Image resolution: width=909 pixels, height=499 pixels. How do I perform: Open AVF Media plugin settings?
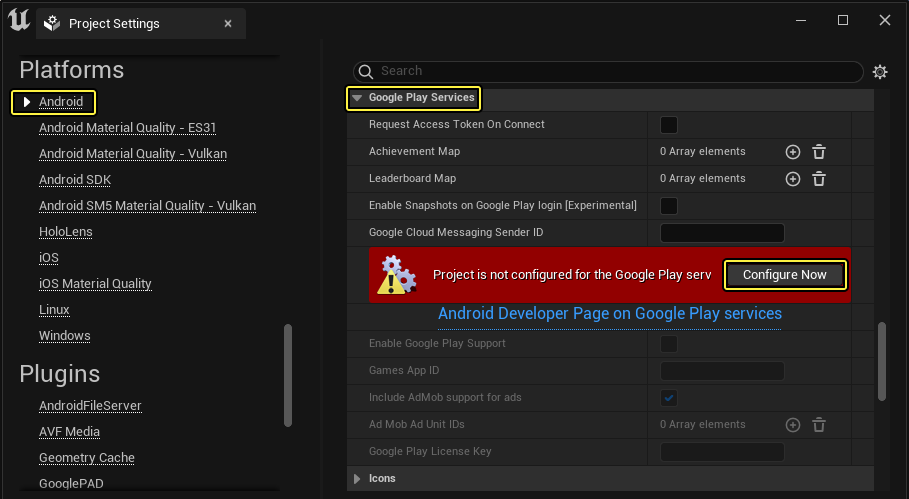[x=69, y=432]
